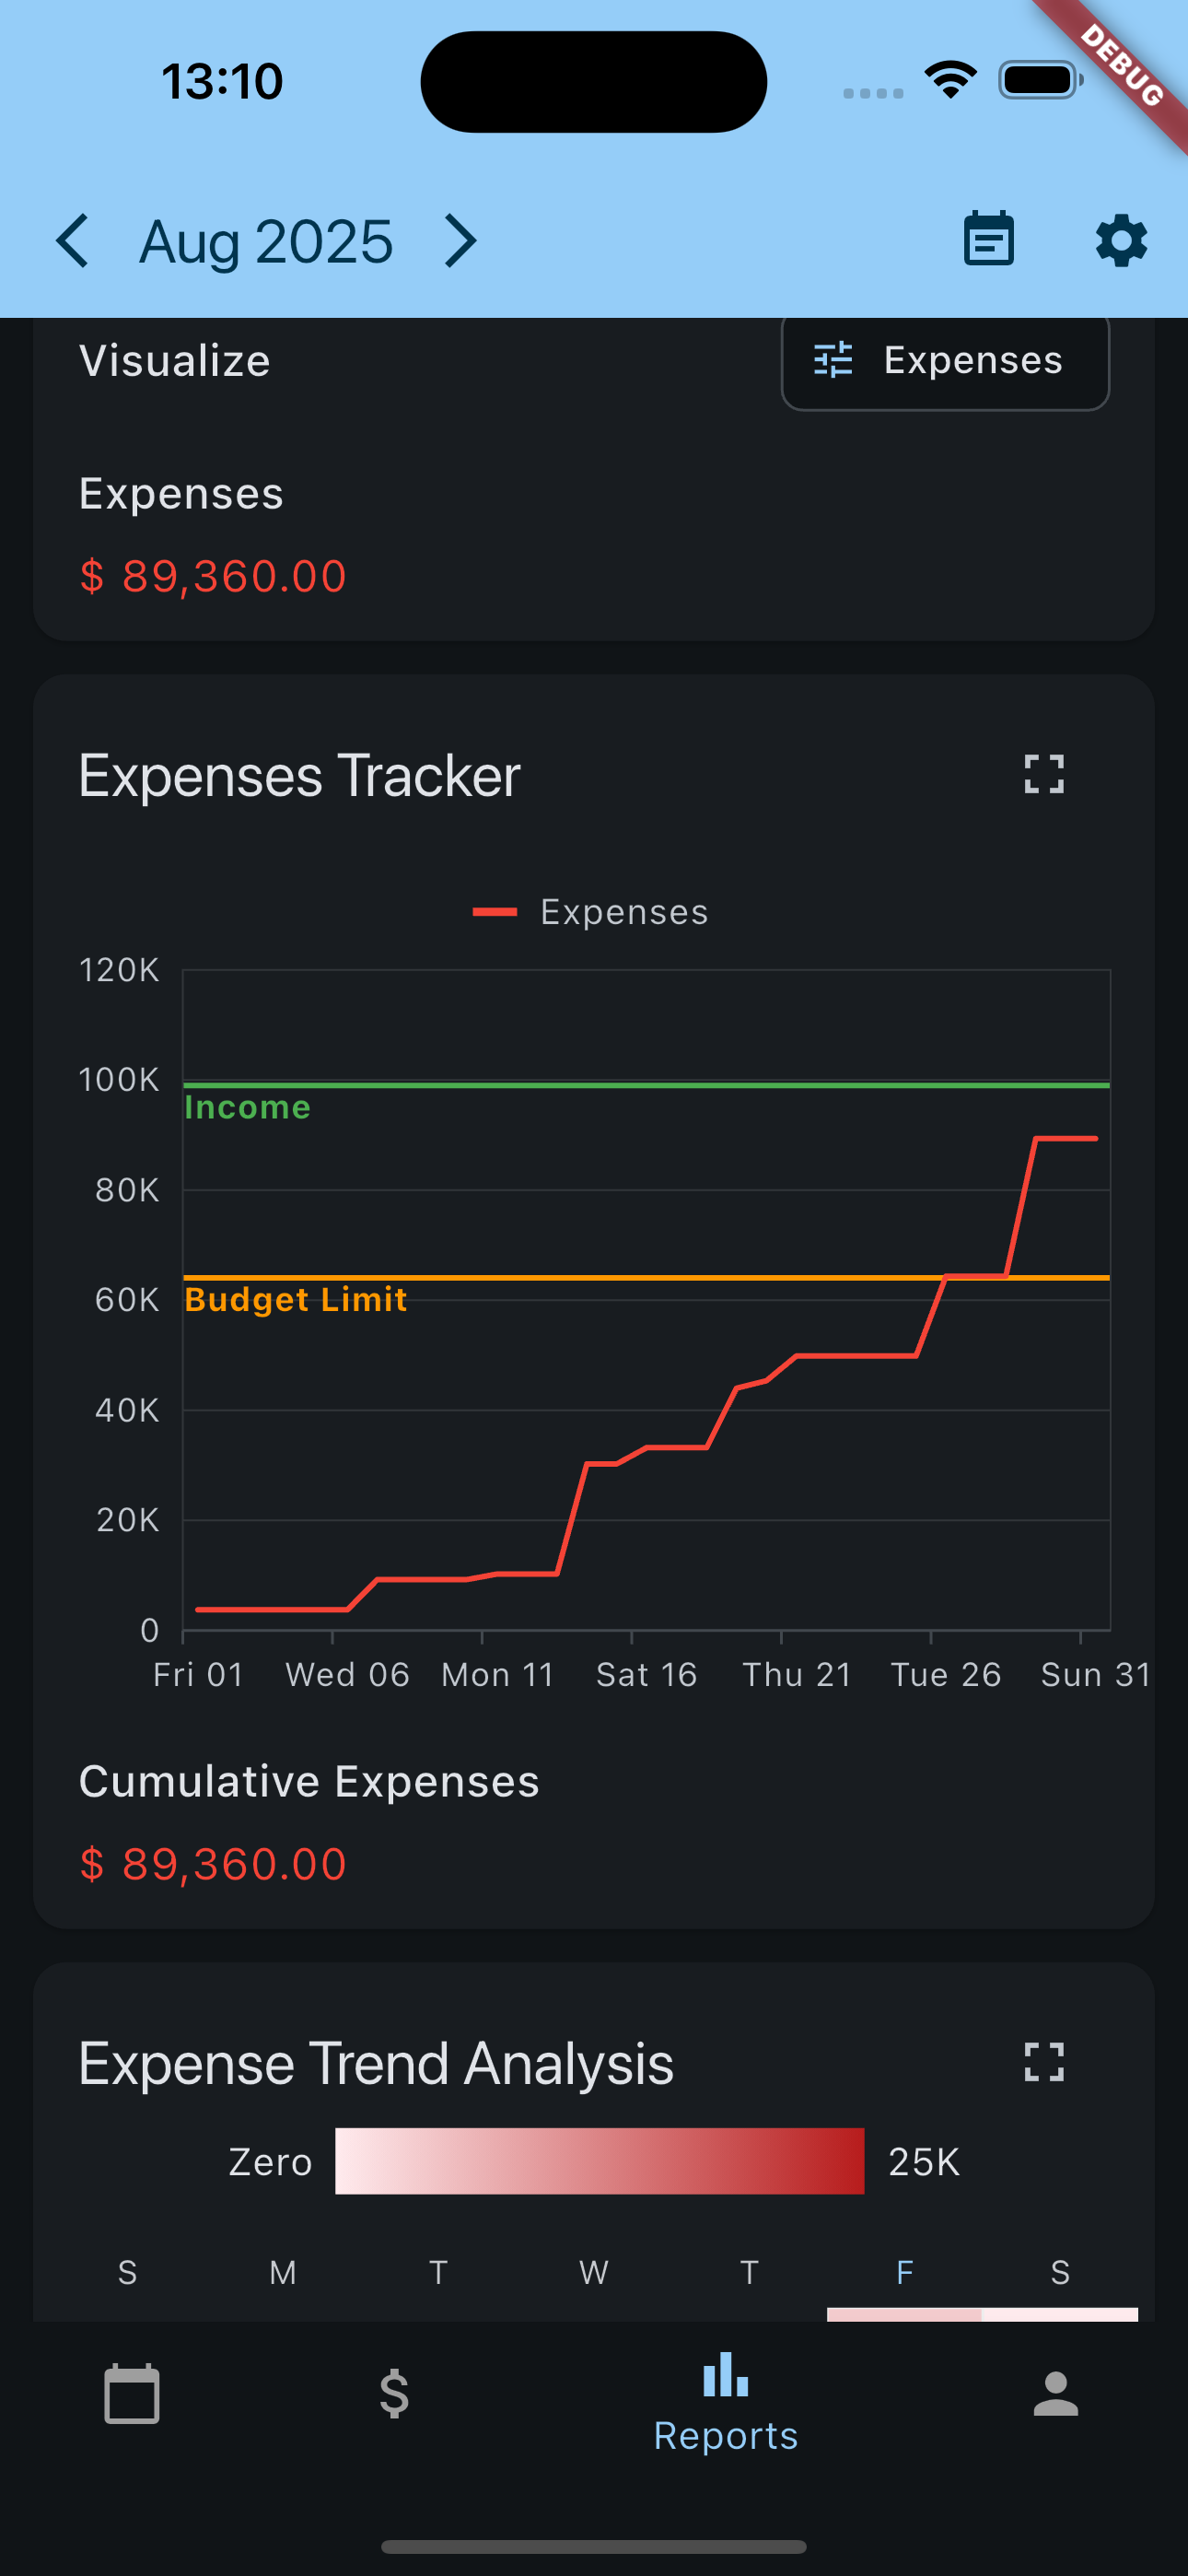Click the Sun 31 x-axis label
Viewport: 1188px width, 2576px height.
point(1096,1675)
